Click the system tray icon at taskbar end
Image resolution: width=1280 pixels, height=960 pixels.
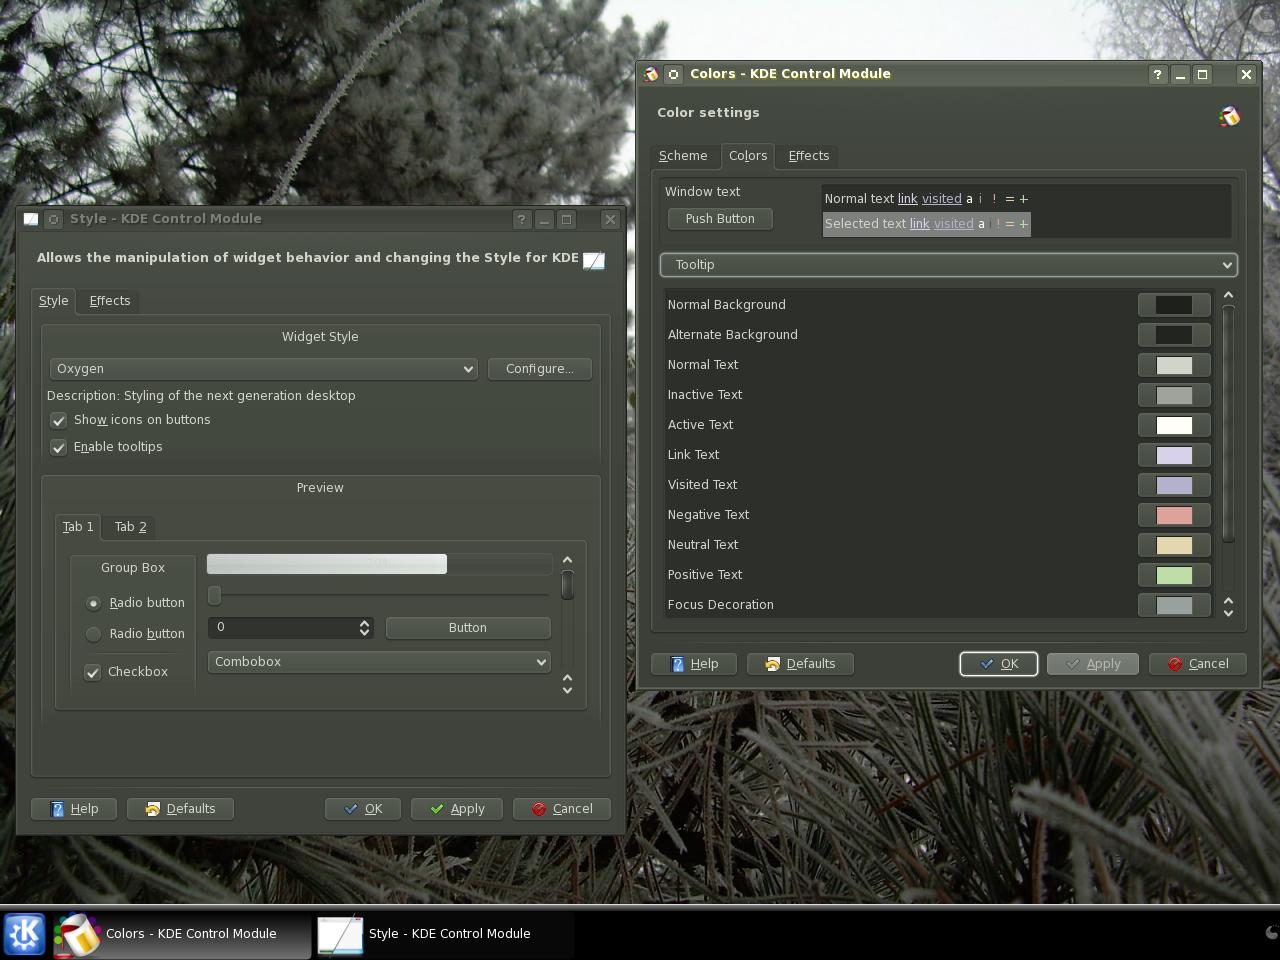1271,932
